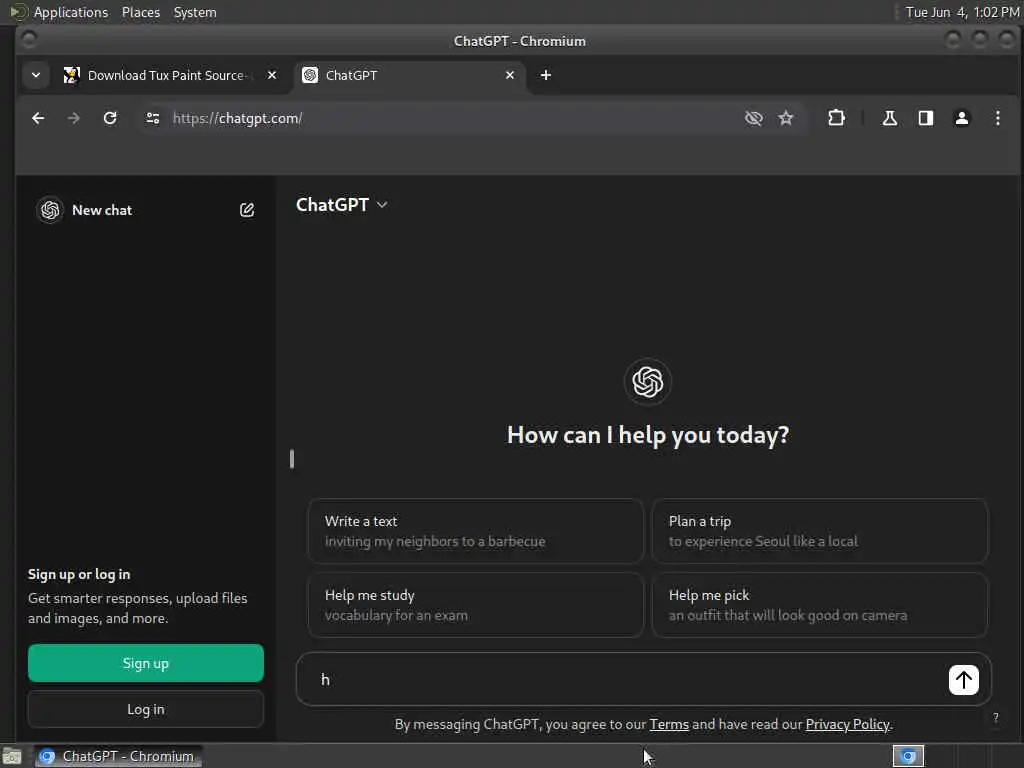
Task: Select the ChatGPT tab
Action: (x=409, y=75)
